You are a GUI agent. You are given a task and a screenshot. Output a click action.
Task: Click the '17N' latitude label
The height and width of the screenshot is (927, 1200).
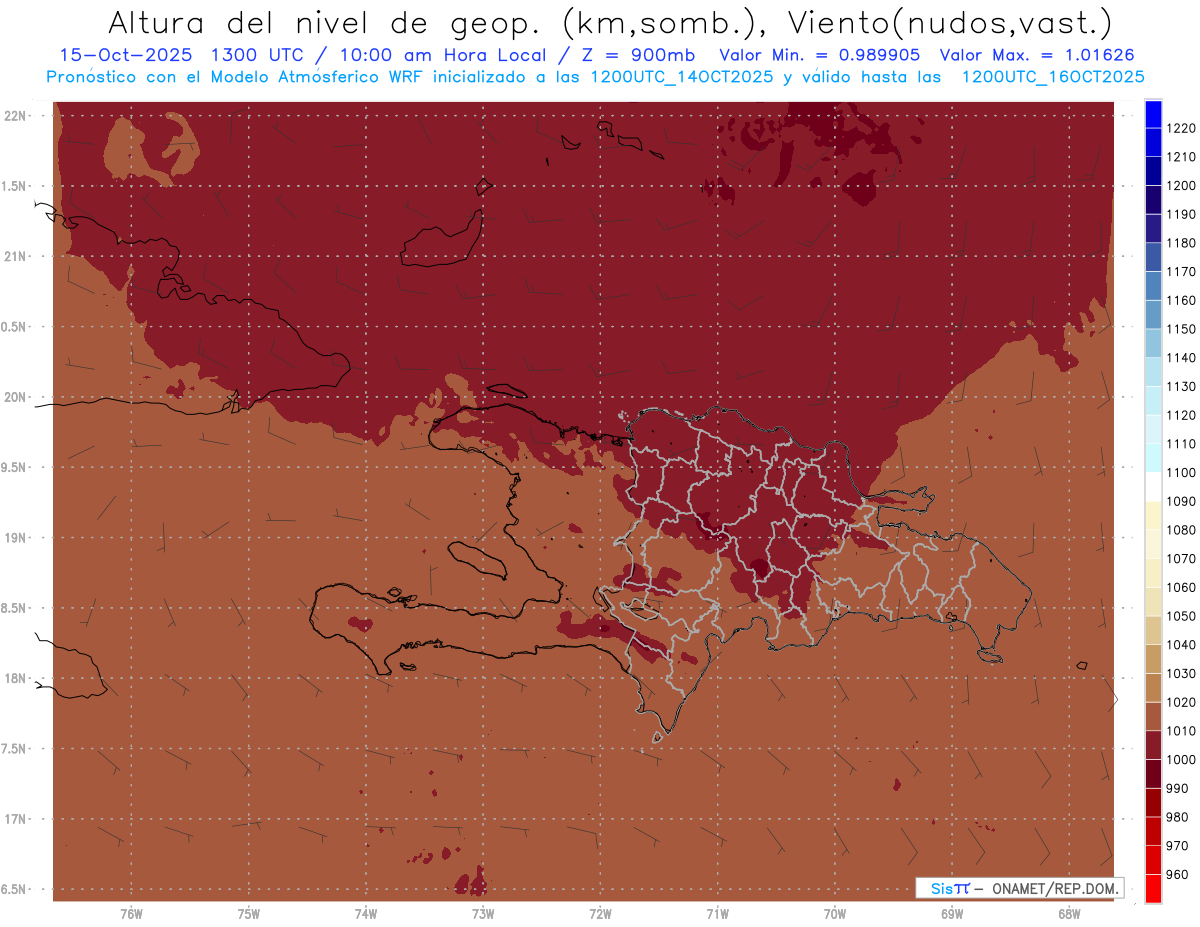[15, 819]
